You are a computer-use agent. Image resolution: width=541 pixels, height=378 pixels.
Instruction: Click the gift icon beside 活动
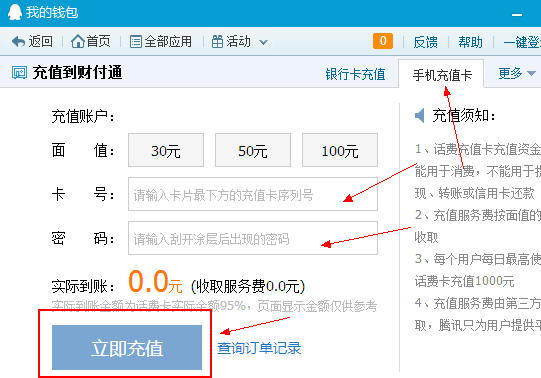[x=217, y=42]
